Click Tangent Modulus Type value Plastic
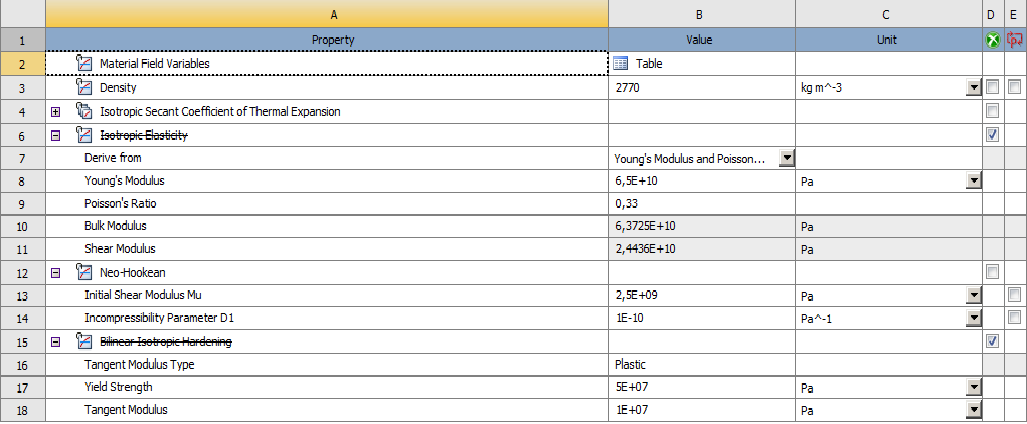1027x424 pixels. (702, 364)
